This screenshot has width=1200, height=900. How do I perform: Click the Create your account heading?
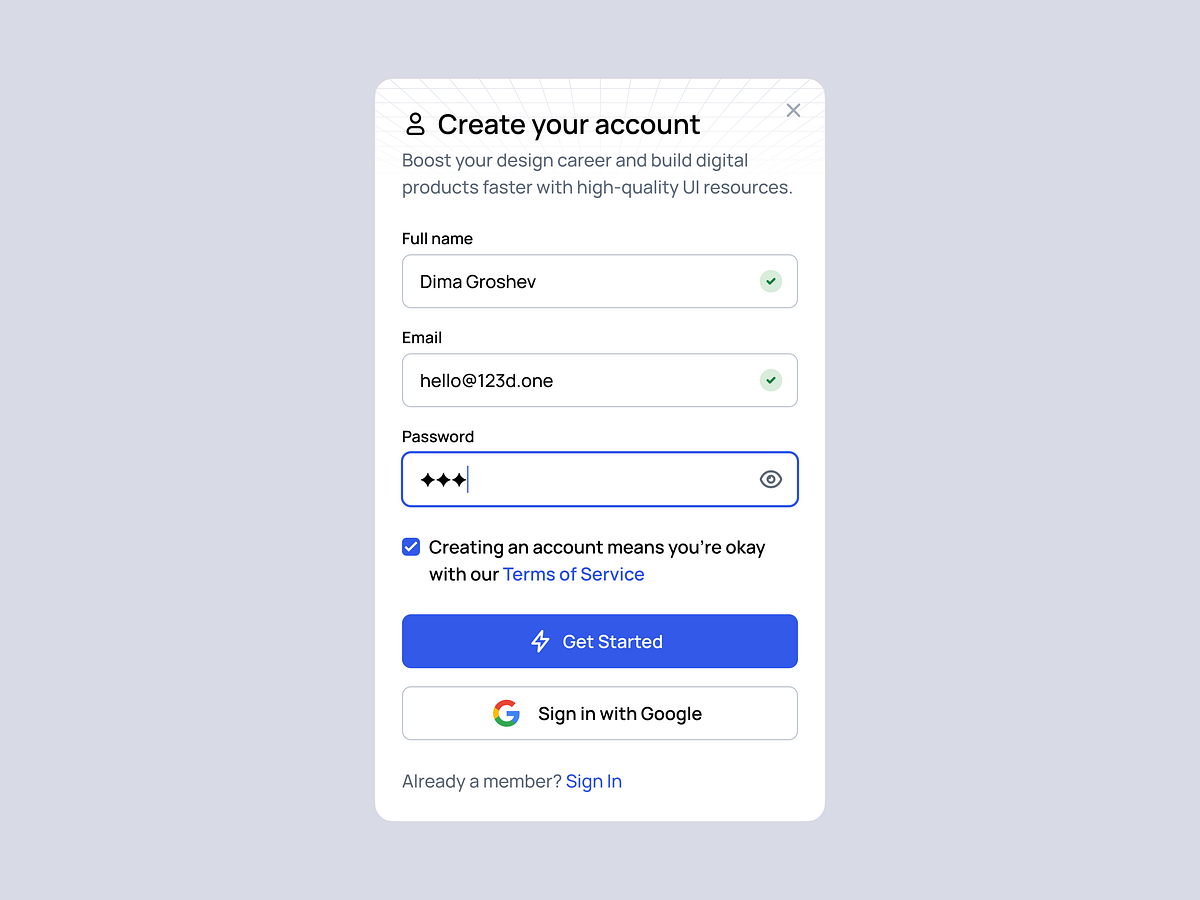[569, 125]
